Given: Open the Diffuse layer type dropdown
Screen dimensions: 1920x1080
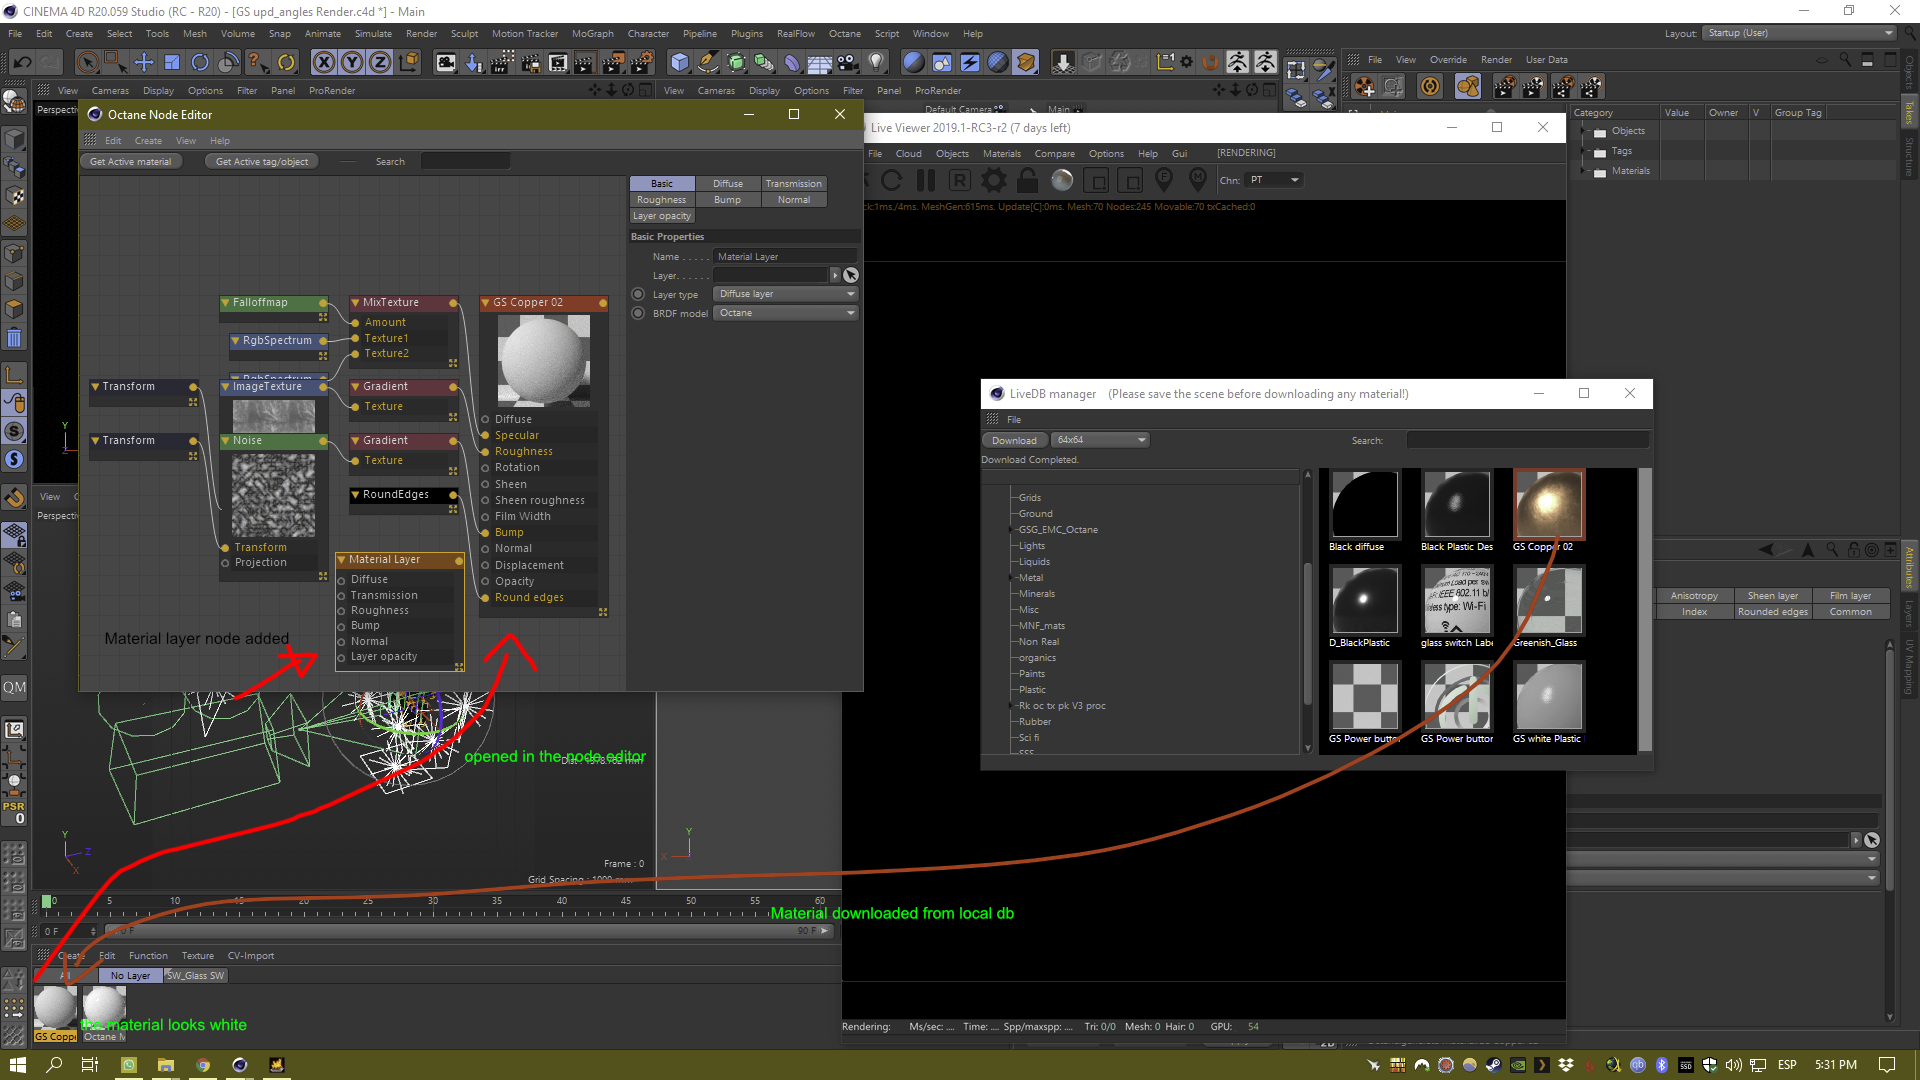Looking at the screenshot, I should [786, 294].
